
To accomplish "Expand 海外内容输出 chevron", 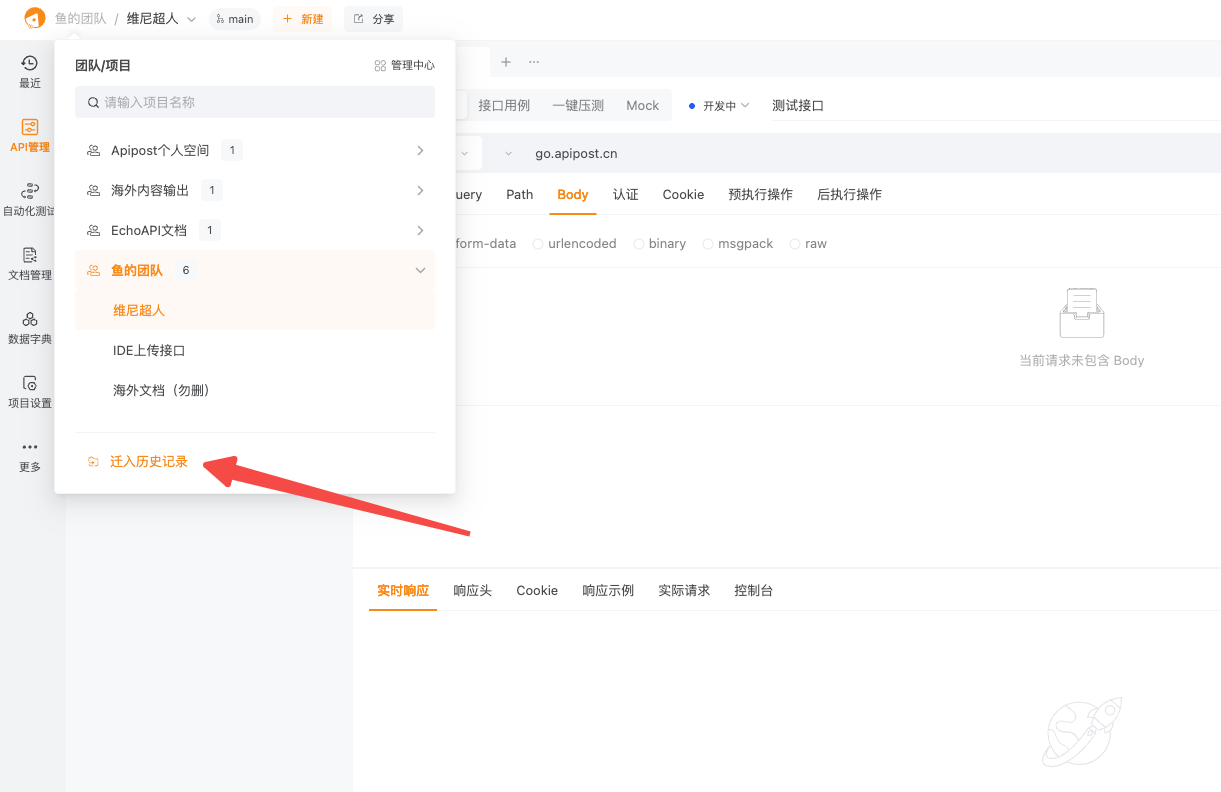I will coord(420,191).
